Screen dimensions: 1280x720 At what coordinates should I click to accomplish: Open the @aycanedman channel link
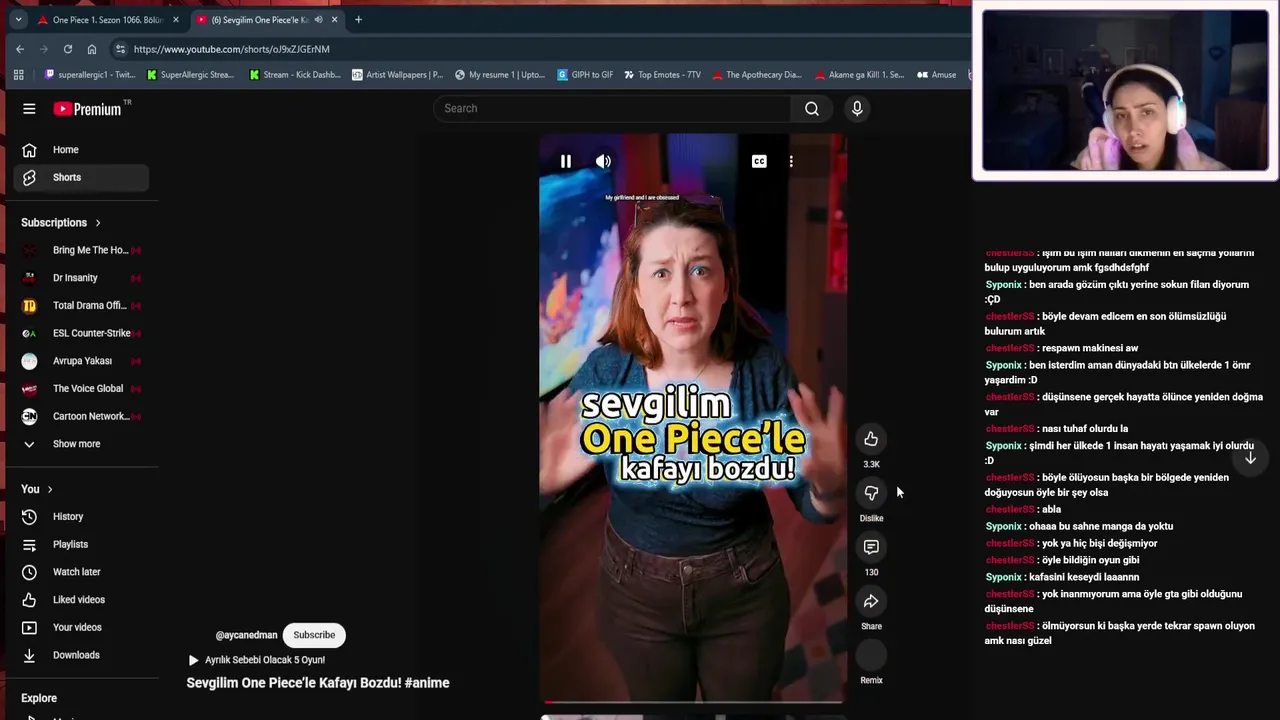pos(246,635)
